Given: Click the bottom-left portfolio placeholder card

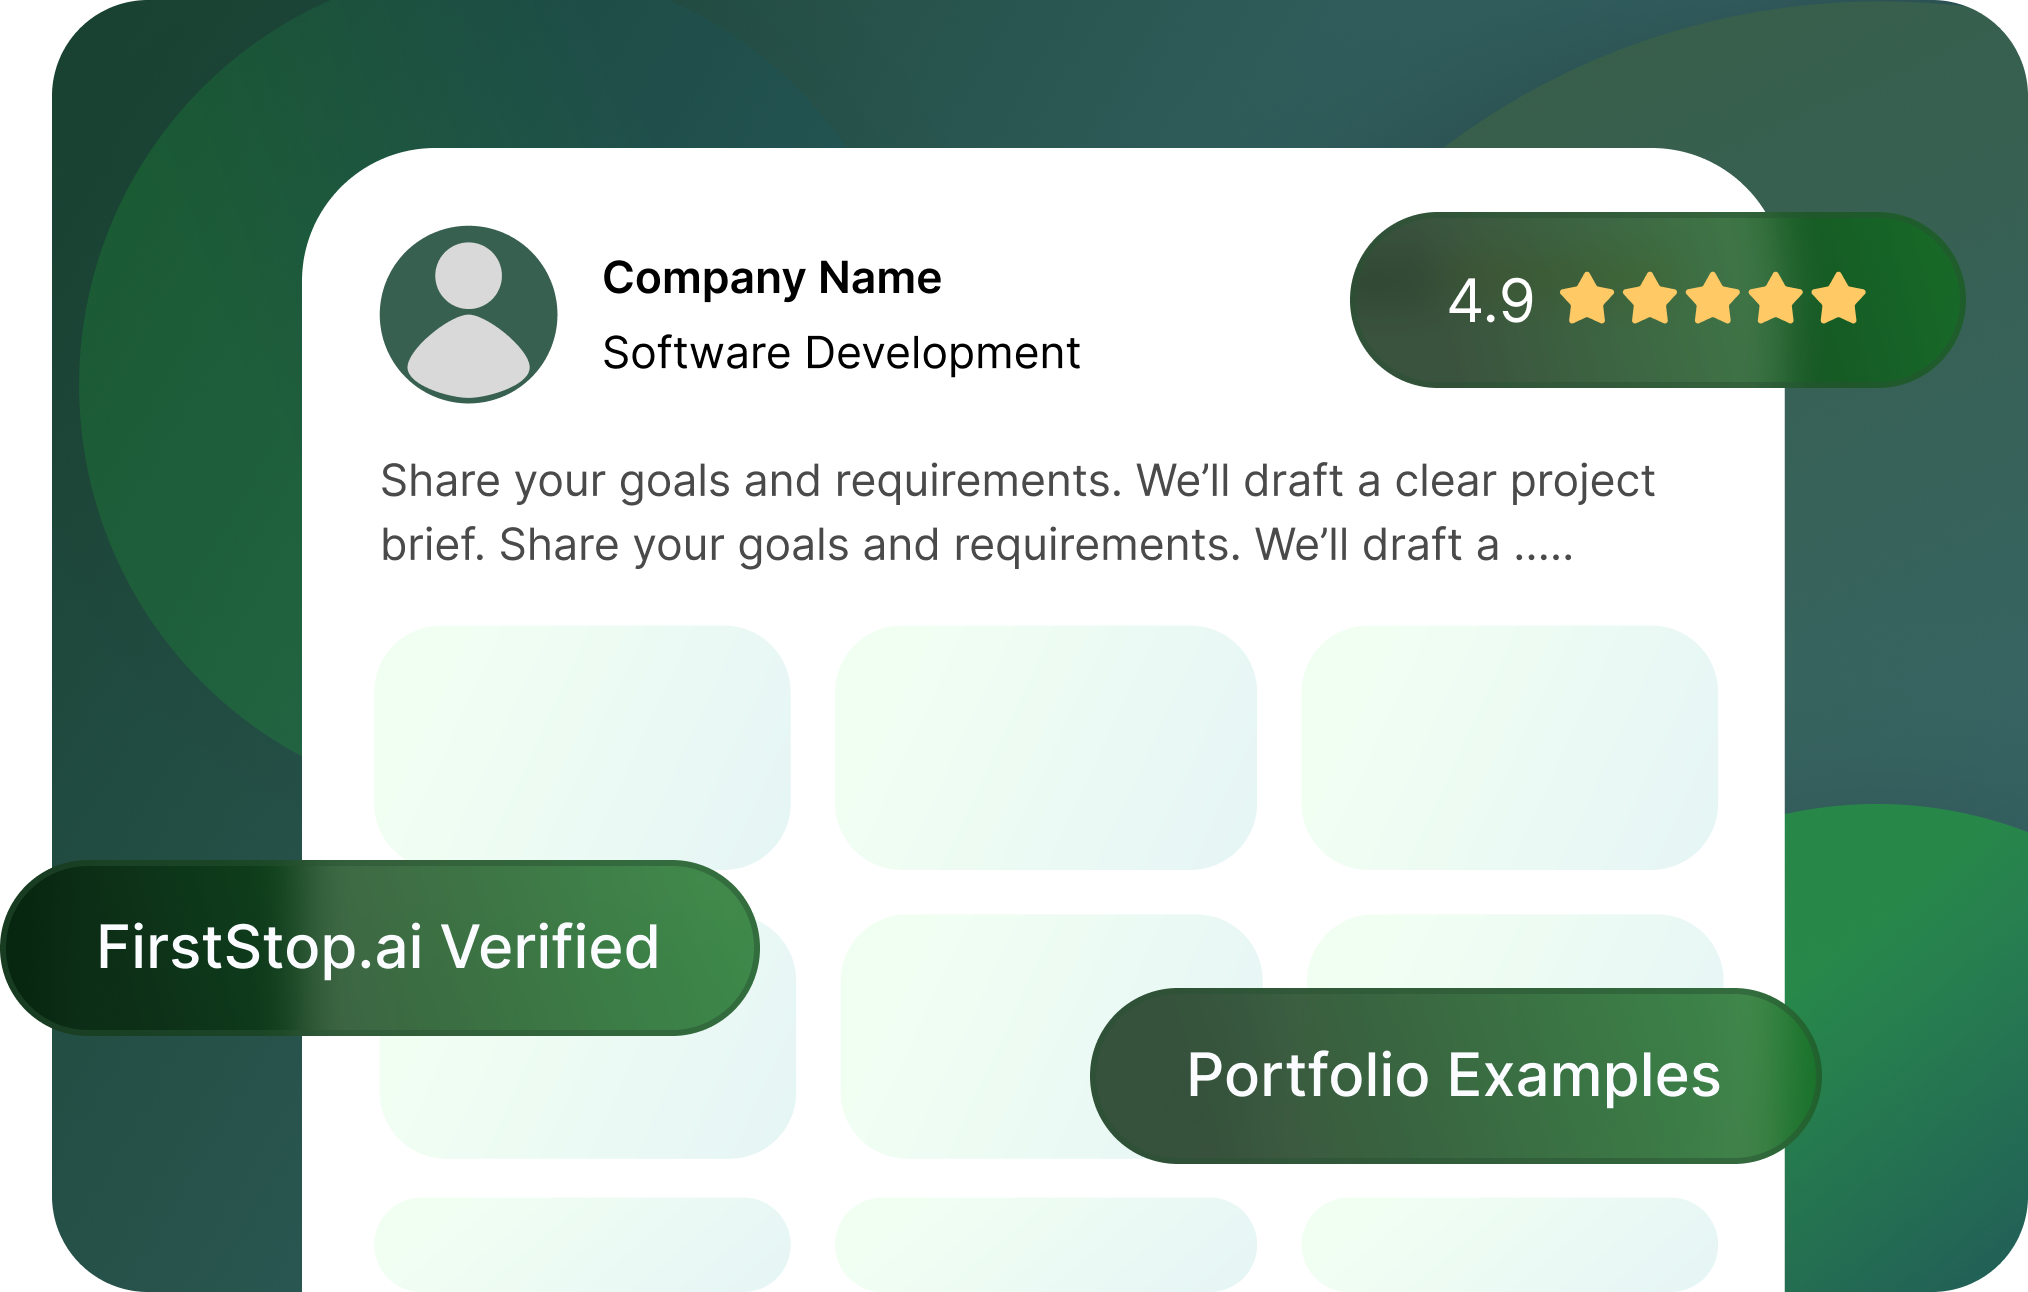Looking at the screenshot, I should point(582,1243).
